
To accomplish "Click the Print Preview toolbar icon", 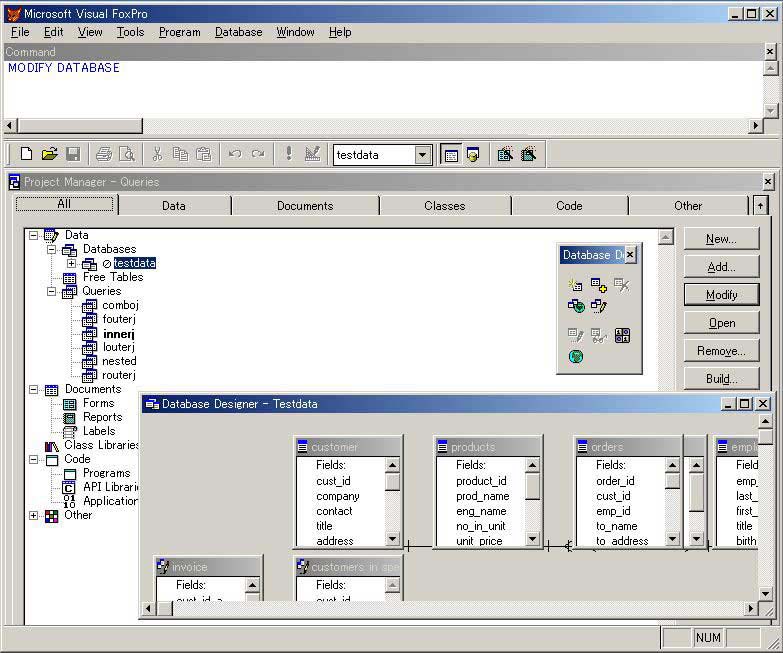I will click(x=127, y=154).
